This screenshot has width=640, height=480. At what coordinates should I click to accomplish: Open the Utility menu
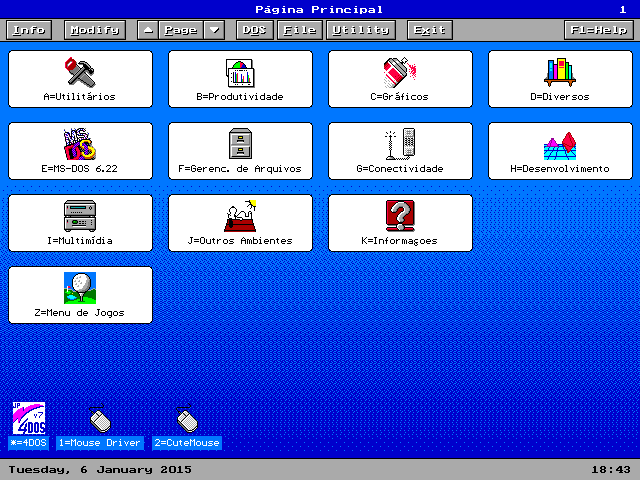pyautogui.click(x=361, y=30)
